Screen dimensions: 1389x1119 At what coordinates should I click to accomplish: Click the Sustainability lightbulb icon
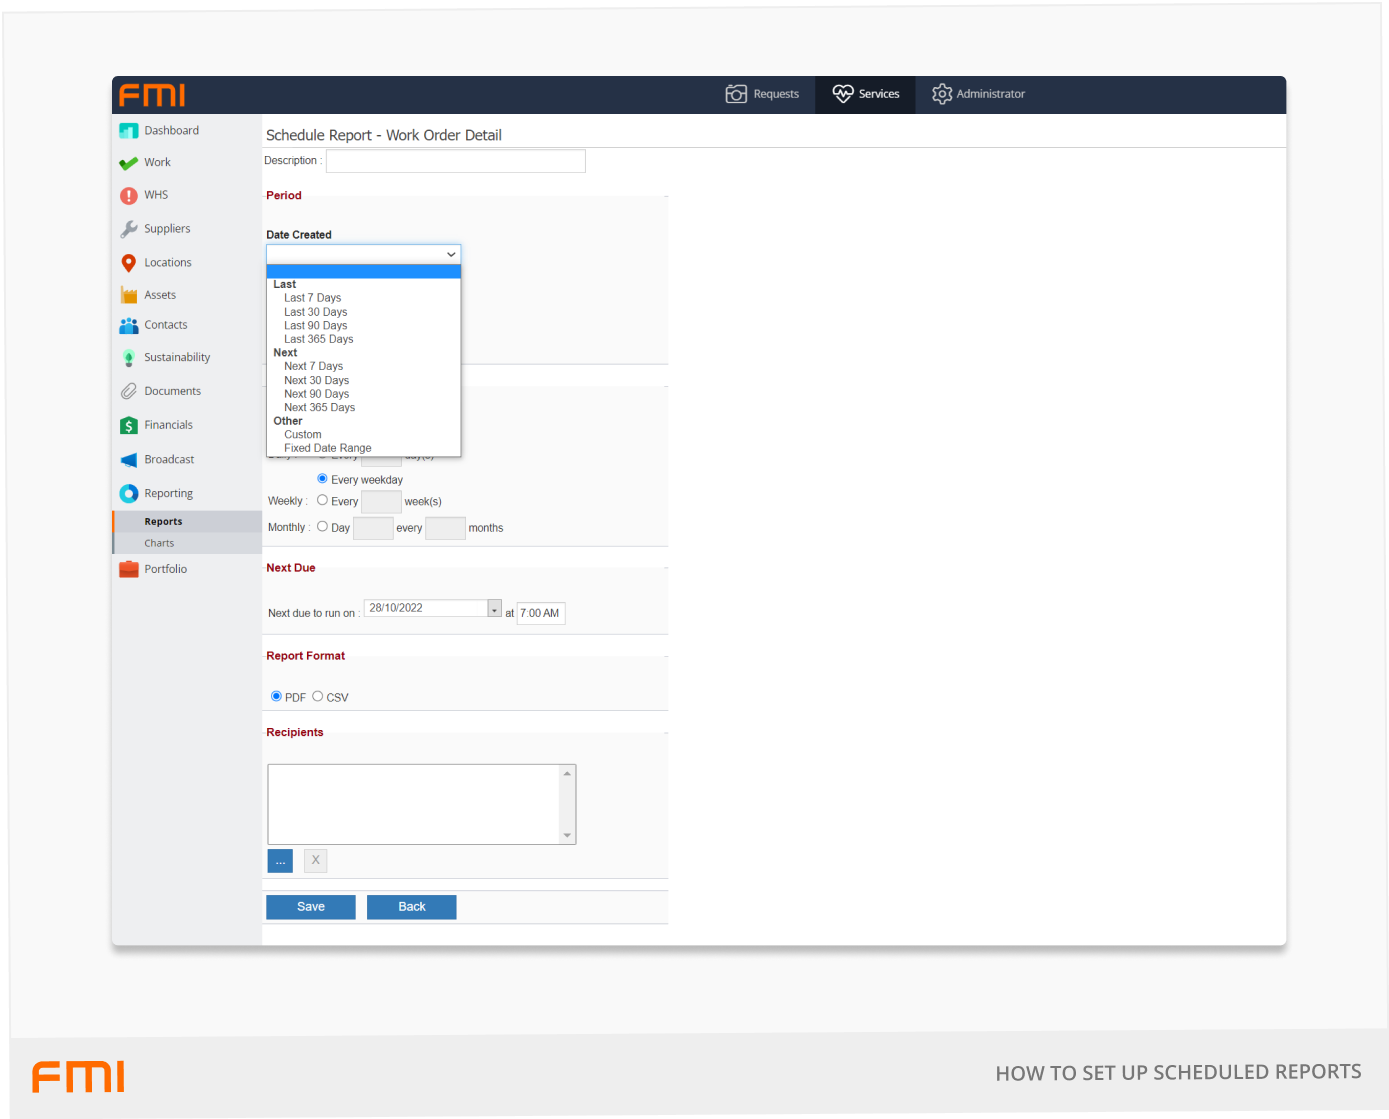point(128,358)
